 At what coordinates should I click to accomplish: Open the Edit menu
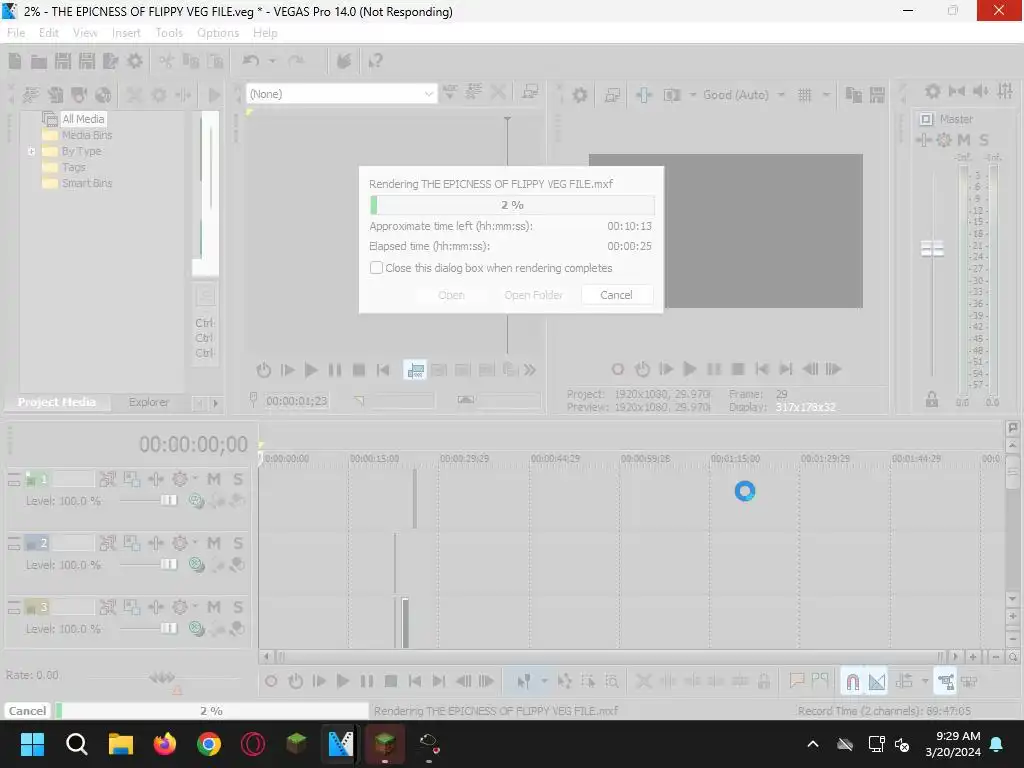pyautogui.click(x=48, y=33)
